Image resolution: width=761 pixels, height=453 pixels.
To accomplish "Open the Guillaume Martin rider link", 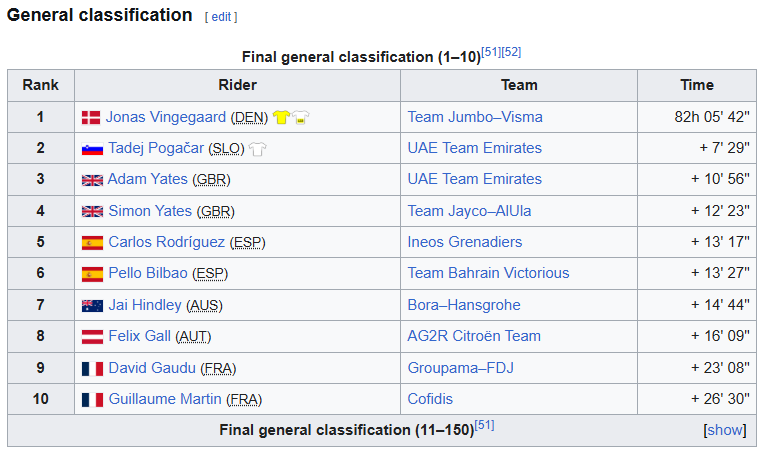I will point(165,399).
